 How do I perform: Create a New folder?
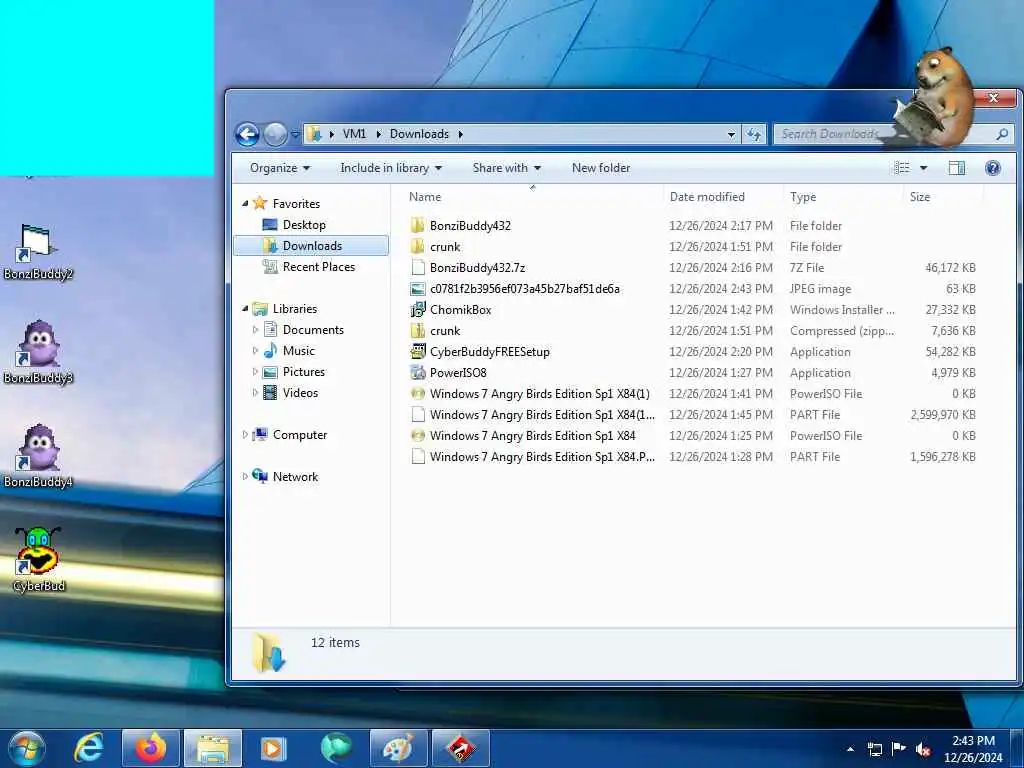(x=601, y=168)
